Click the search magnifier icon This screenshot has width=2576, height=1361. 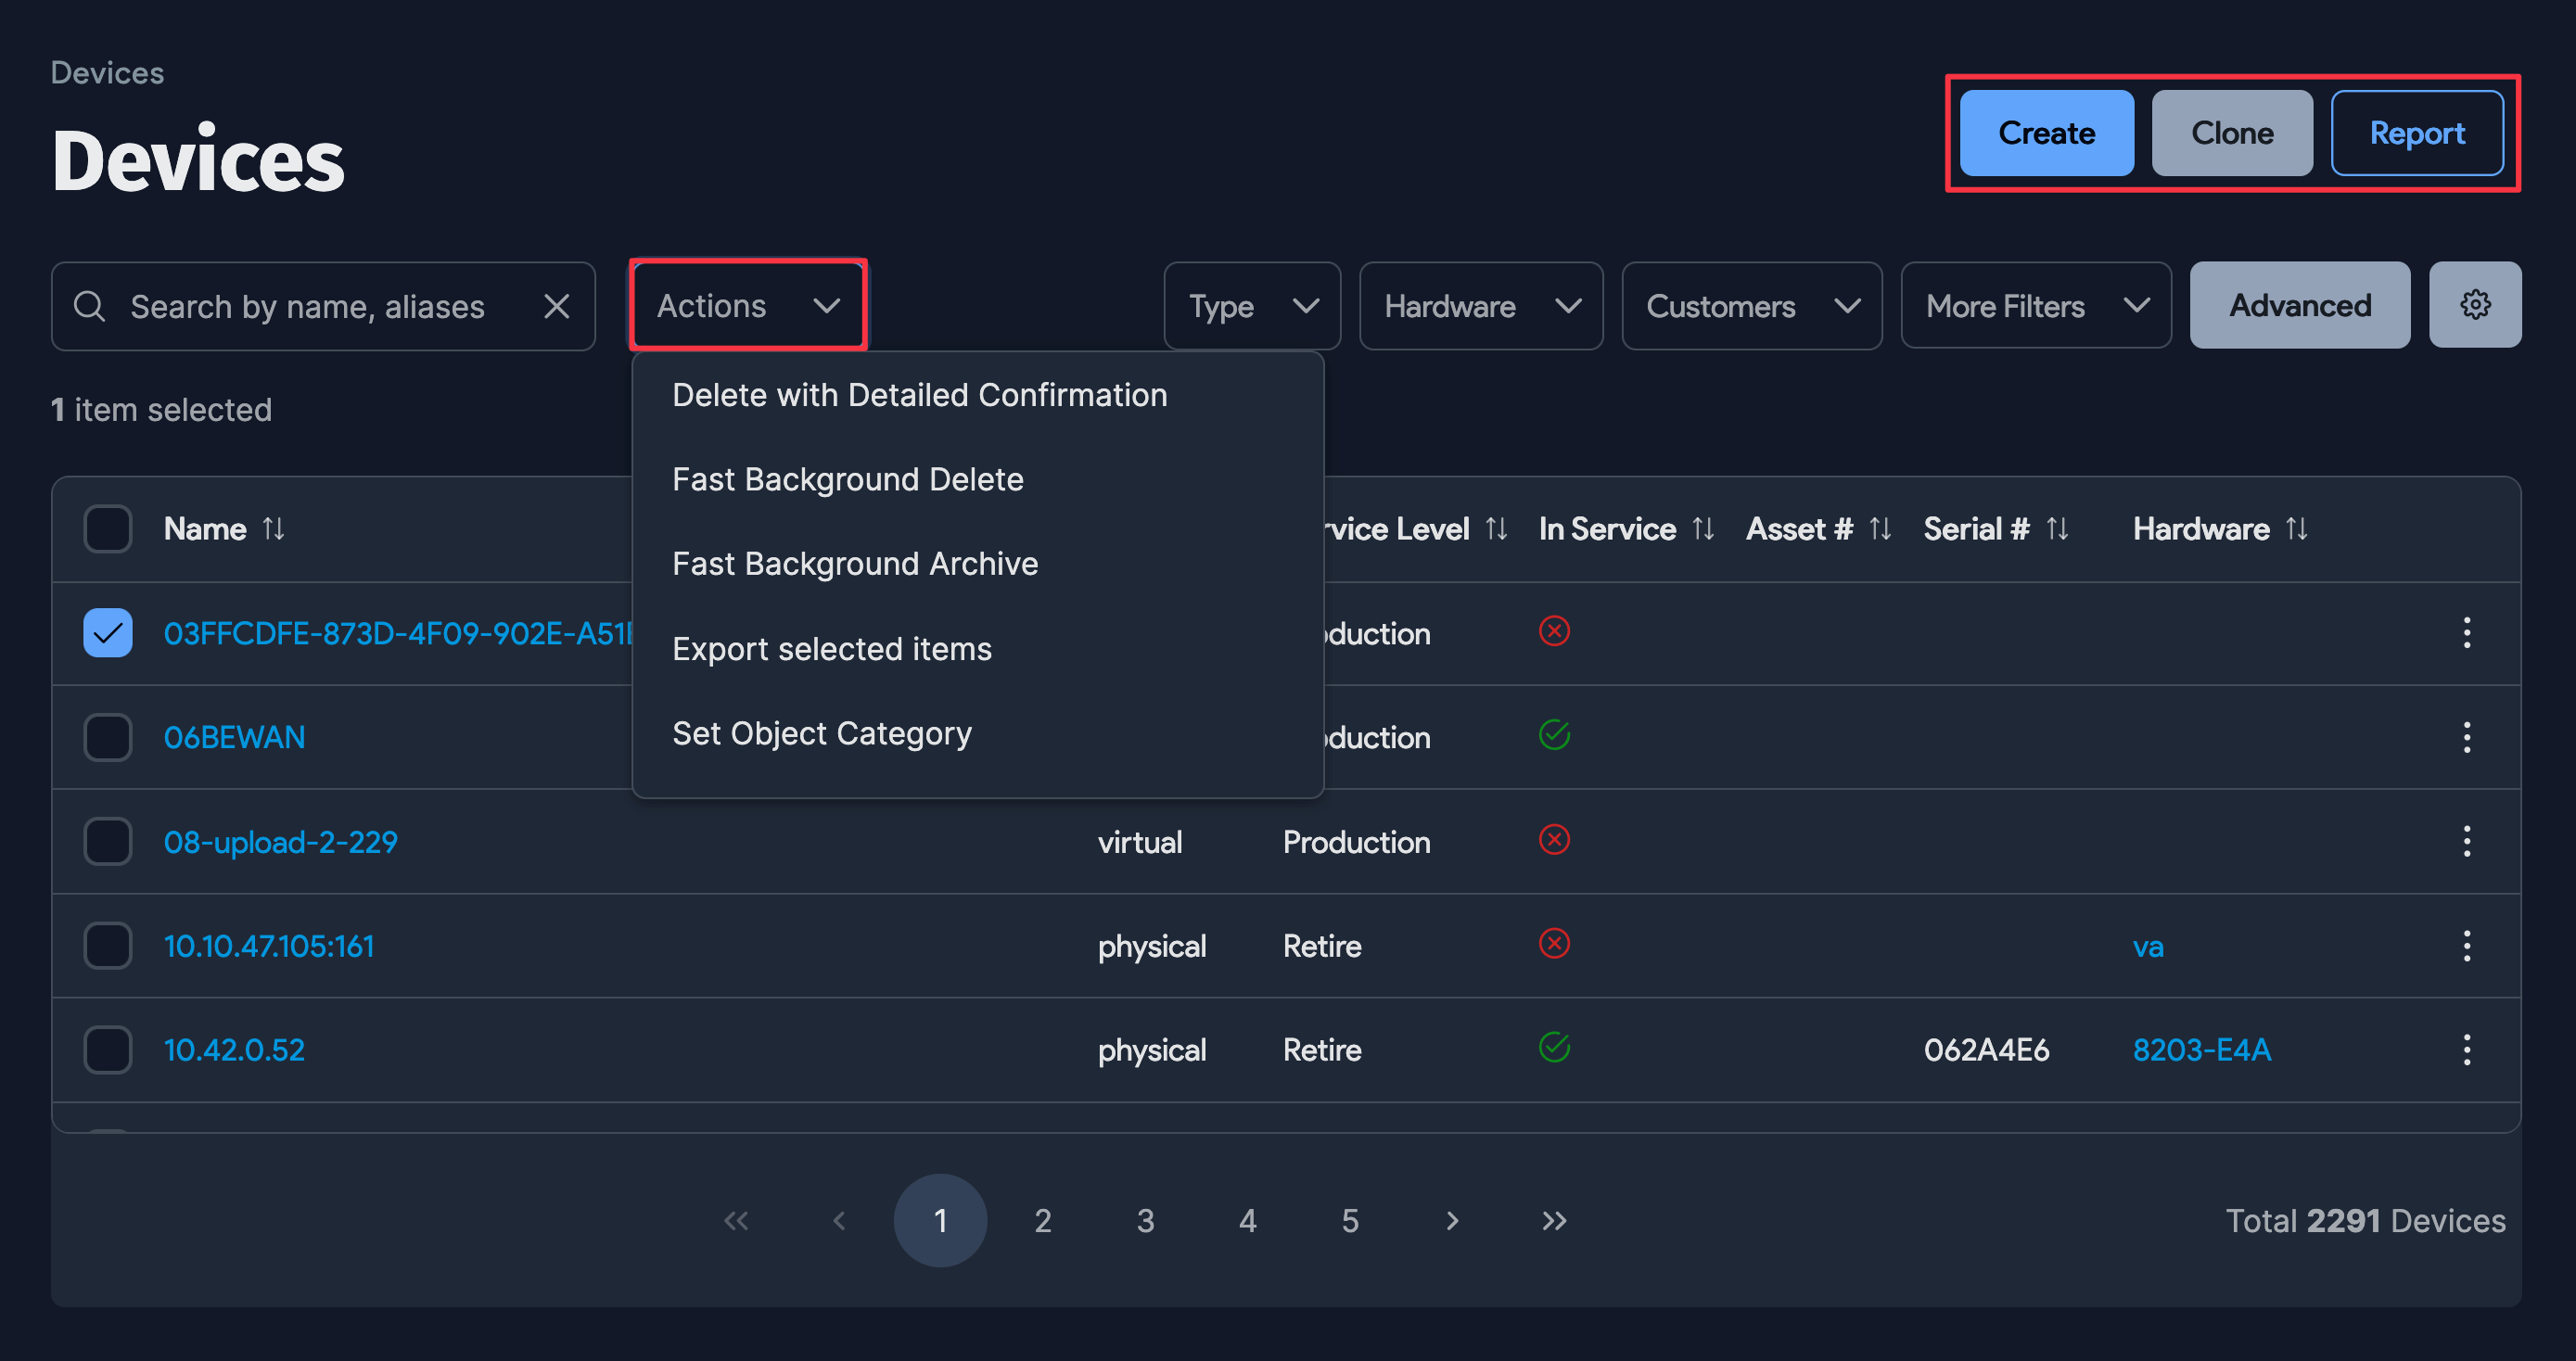coord(90,306)
